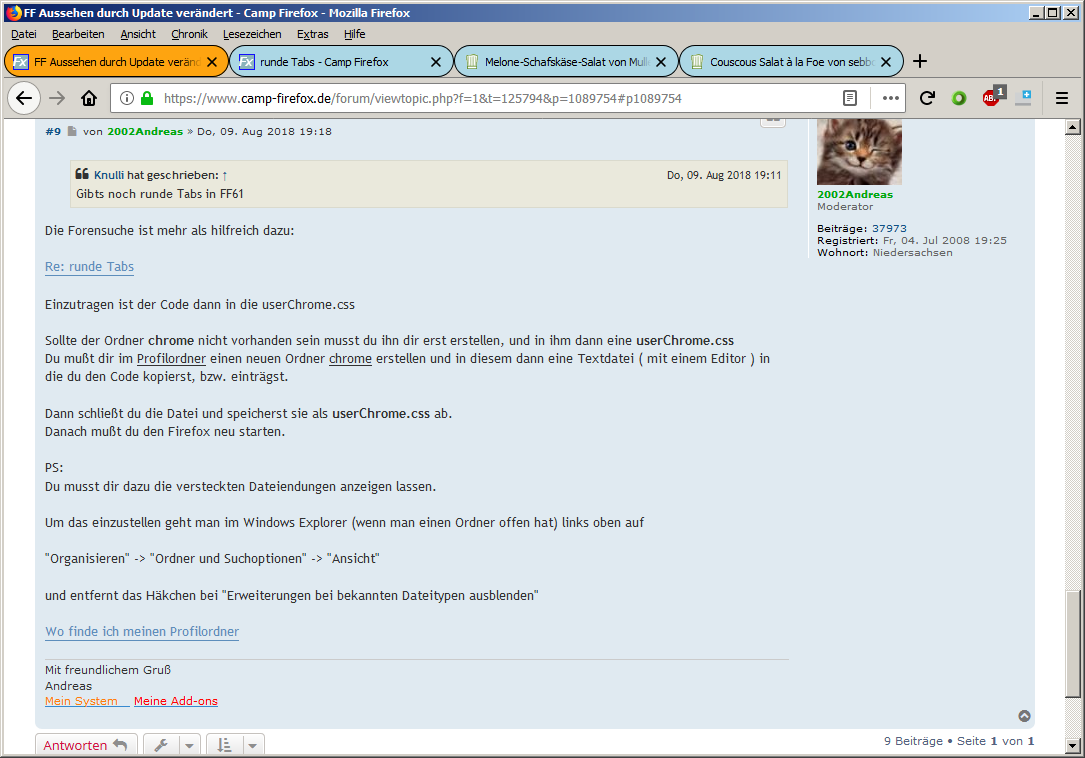Viewport: 1085px width, 758px height.
Task: Toggle reader view icon
Action: coord(850,98)
